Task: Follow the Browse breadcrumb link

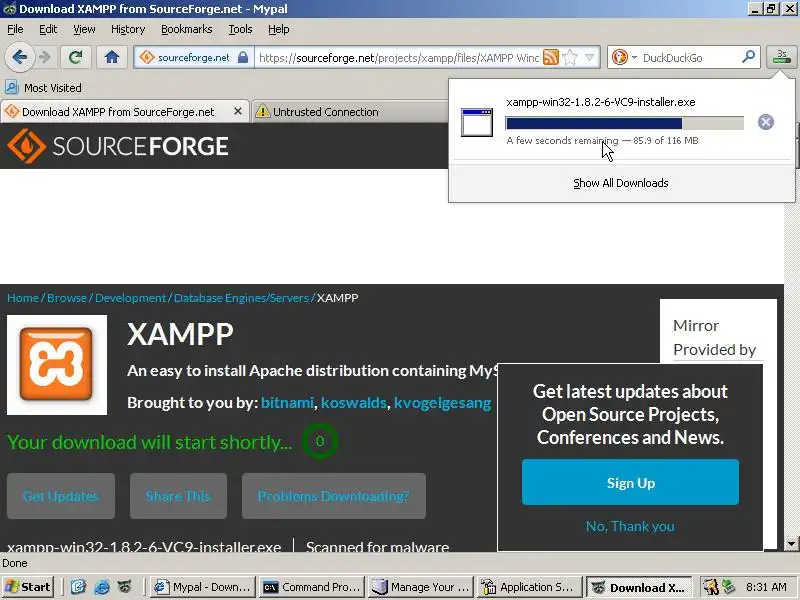Action: coord(67,298)
